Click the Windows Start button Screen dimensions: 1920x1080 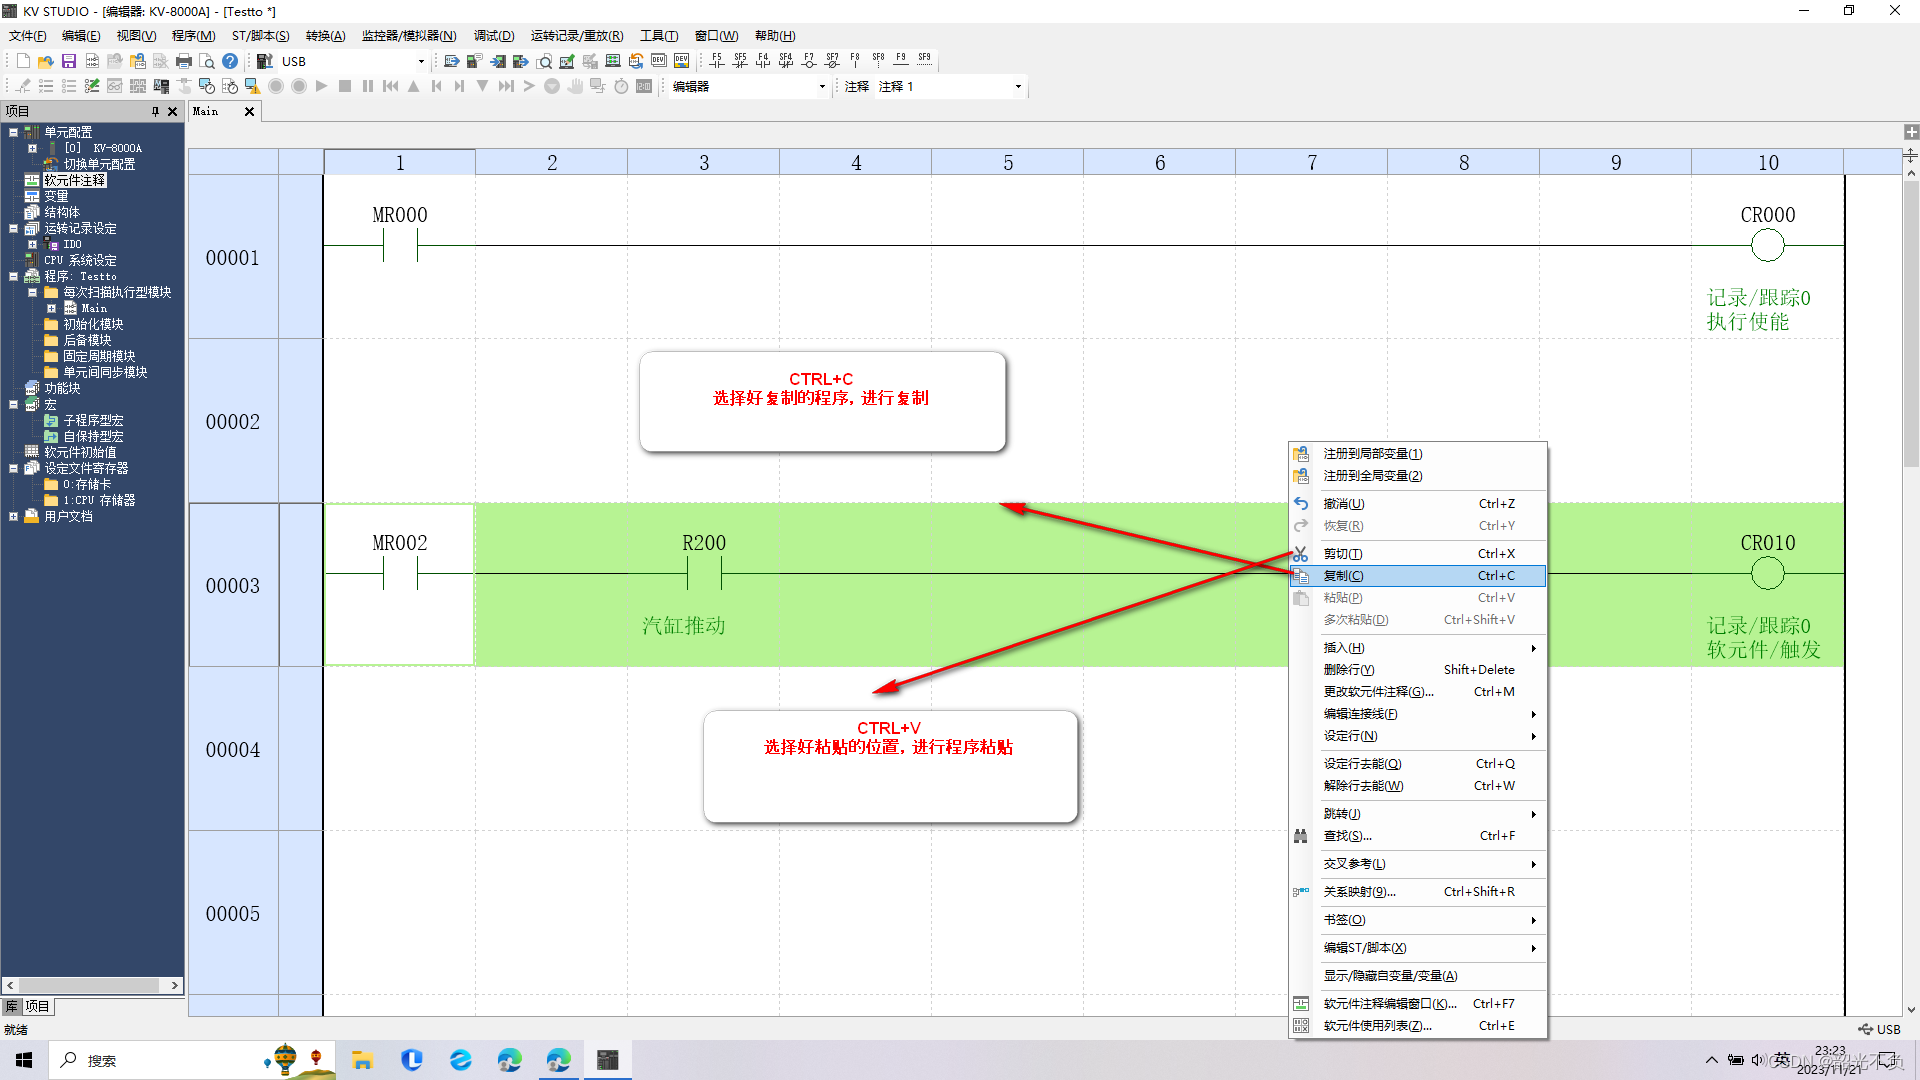click(24, 1060)
